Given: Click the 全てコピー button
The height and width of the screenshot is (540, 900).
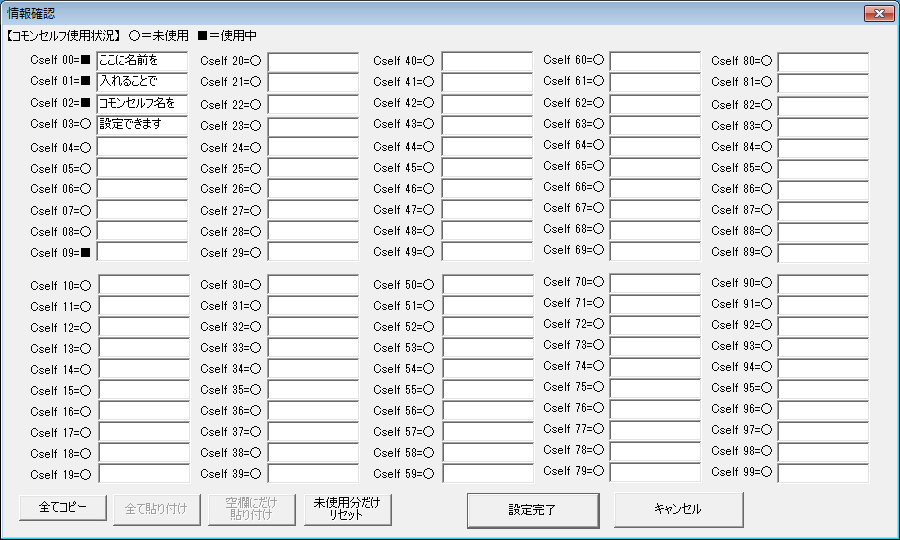Looking at the screenshot, I should pyautogui.click(x=63, y=508).
